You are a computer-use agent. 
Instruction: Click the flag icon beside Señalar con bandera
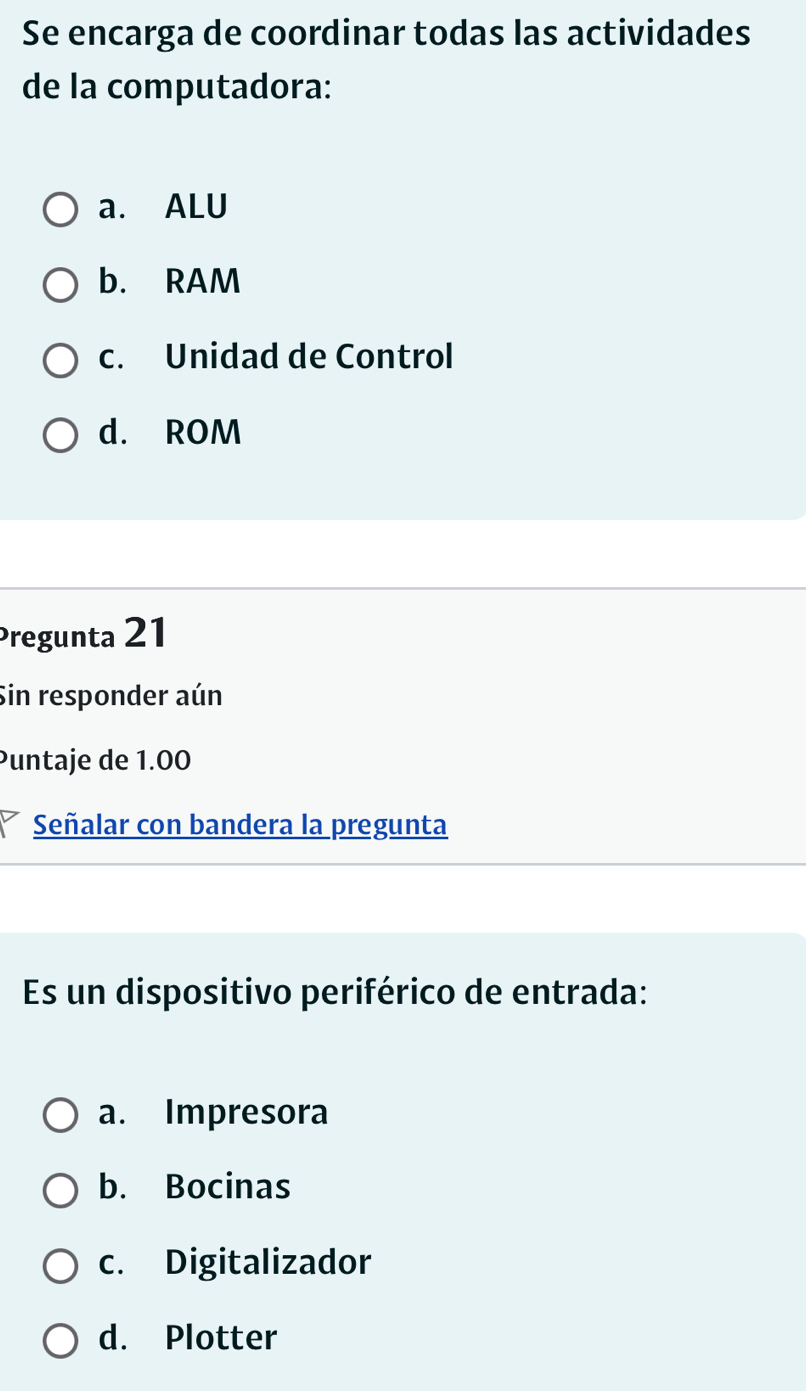[10, 824]
